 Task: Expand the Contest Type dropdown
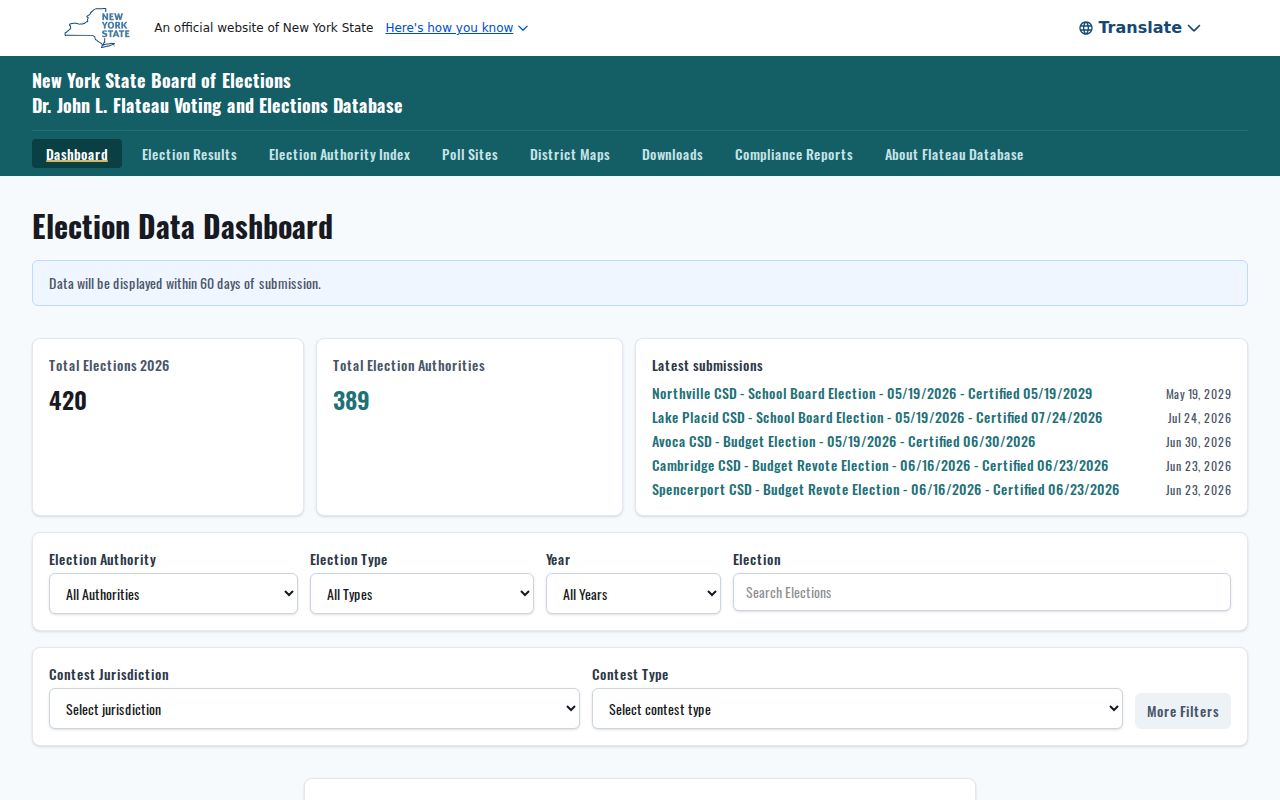[x=857, y=709]
